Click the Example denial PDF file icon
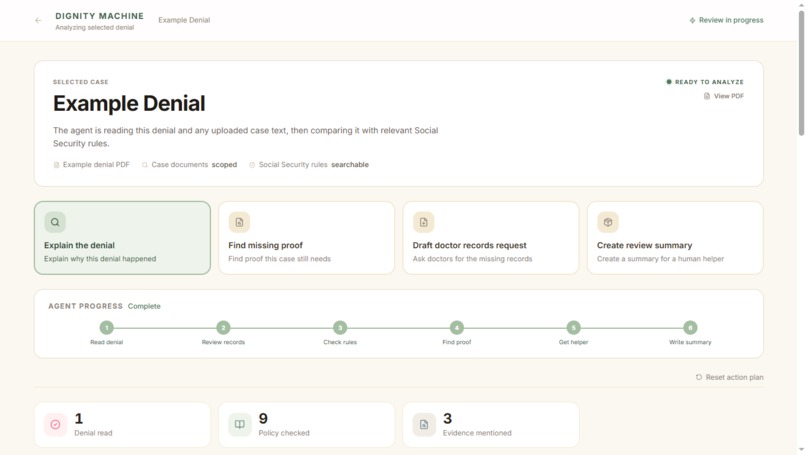The height and width of the screenshot is (455, 806). click(57, 165)
